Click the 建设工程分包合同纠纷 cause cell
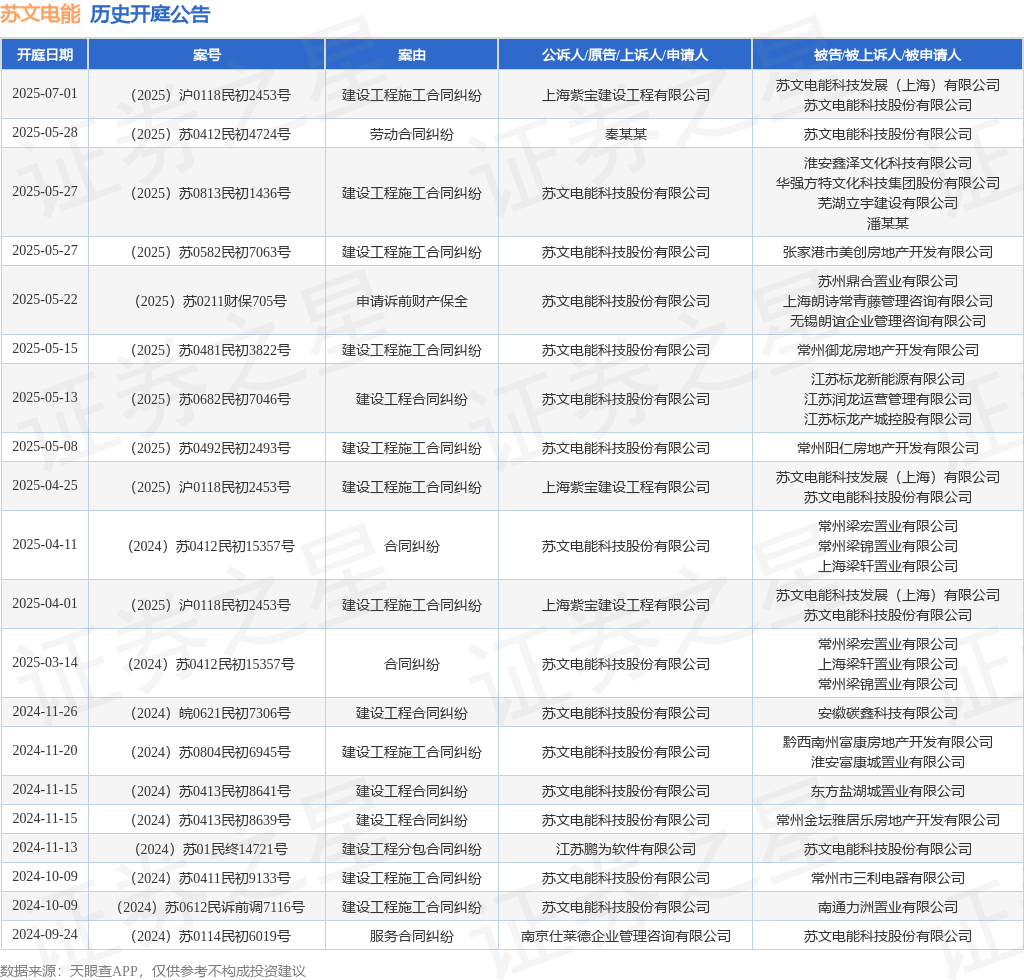 [411, 849]
